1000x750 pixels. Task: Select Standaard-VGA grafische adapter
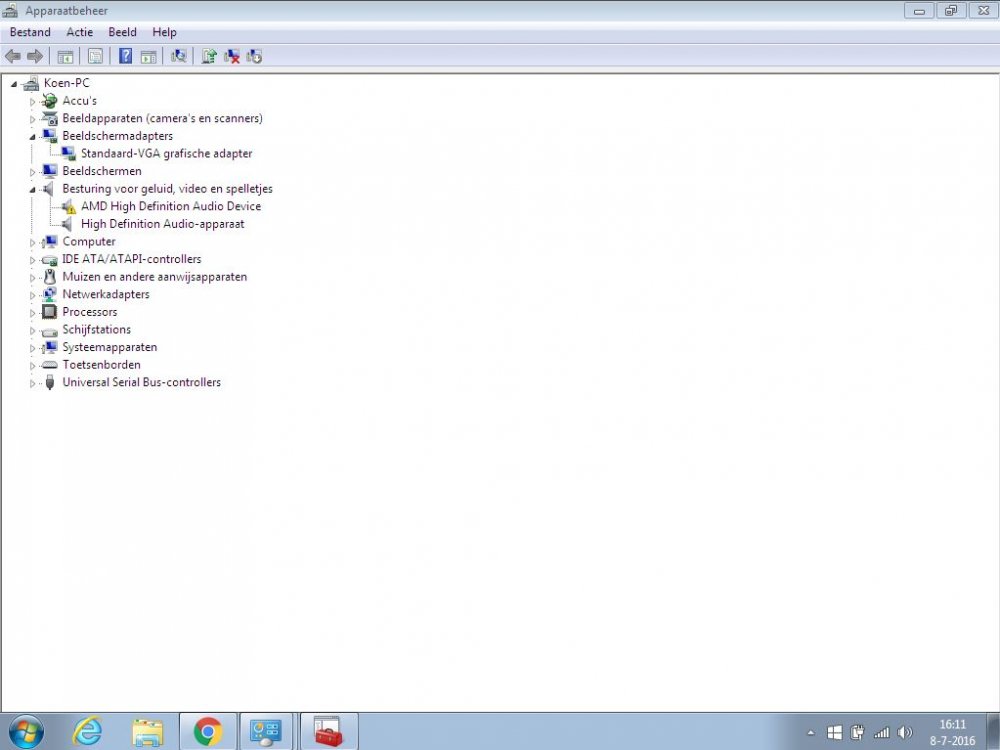point(166,154)
